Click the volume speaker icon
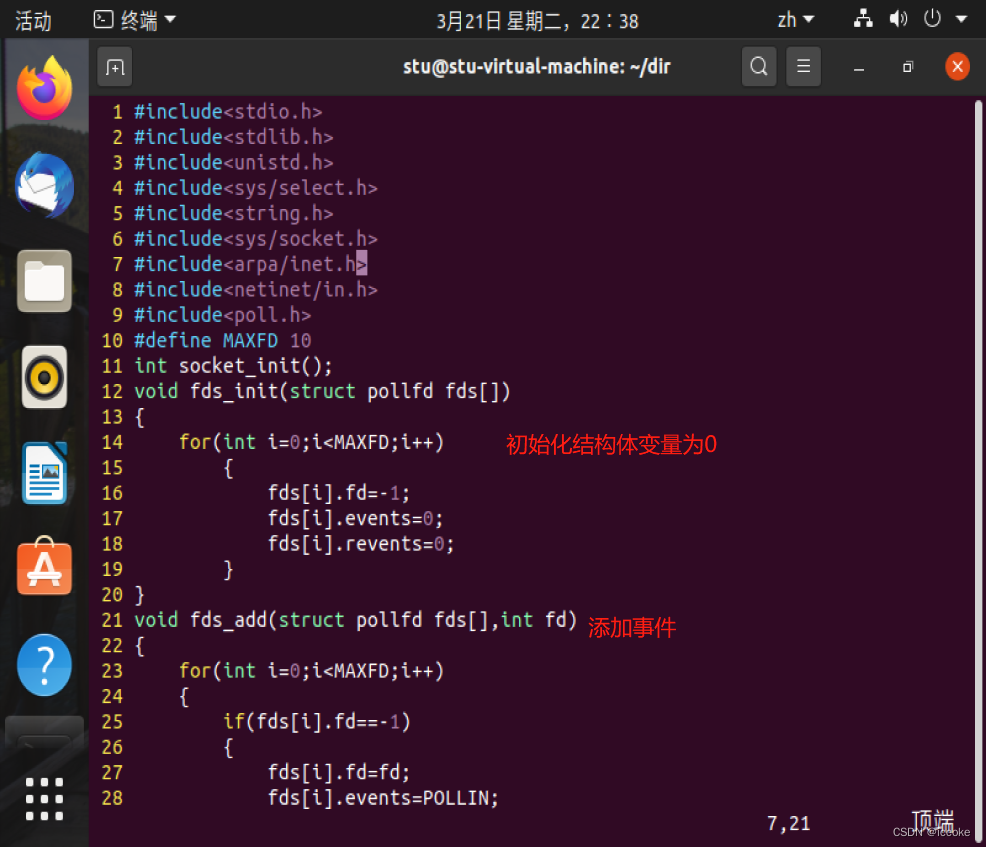The image size is (986, 847). point(898,19)
